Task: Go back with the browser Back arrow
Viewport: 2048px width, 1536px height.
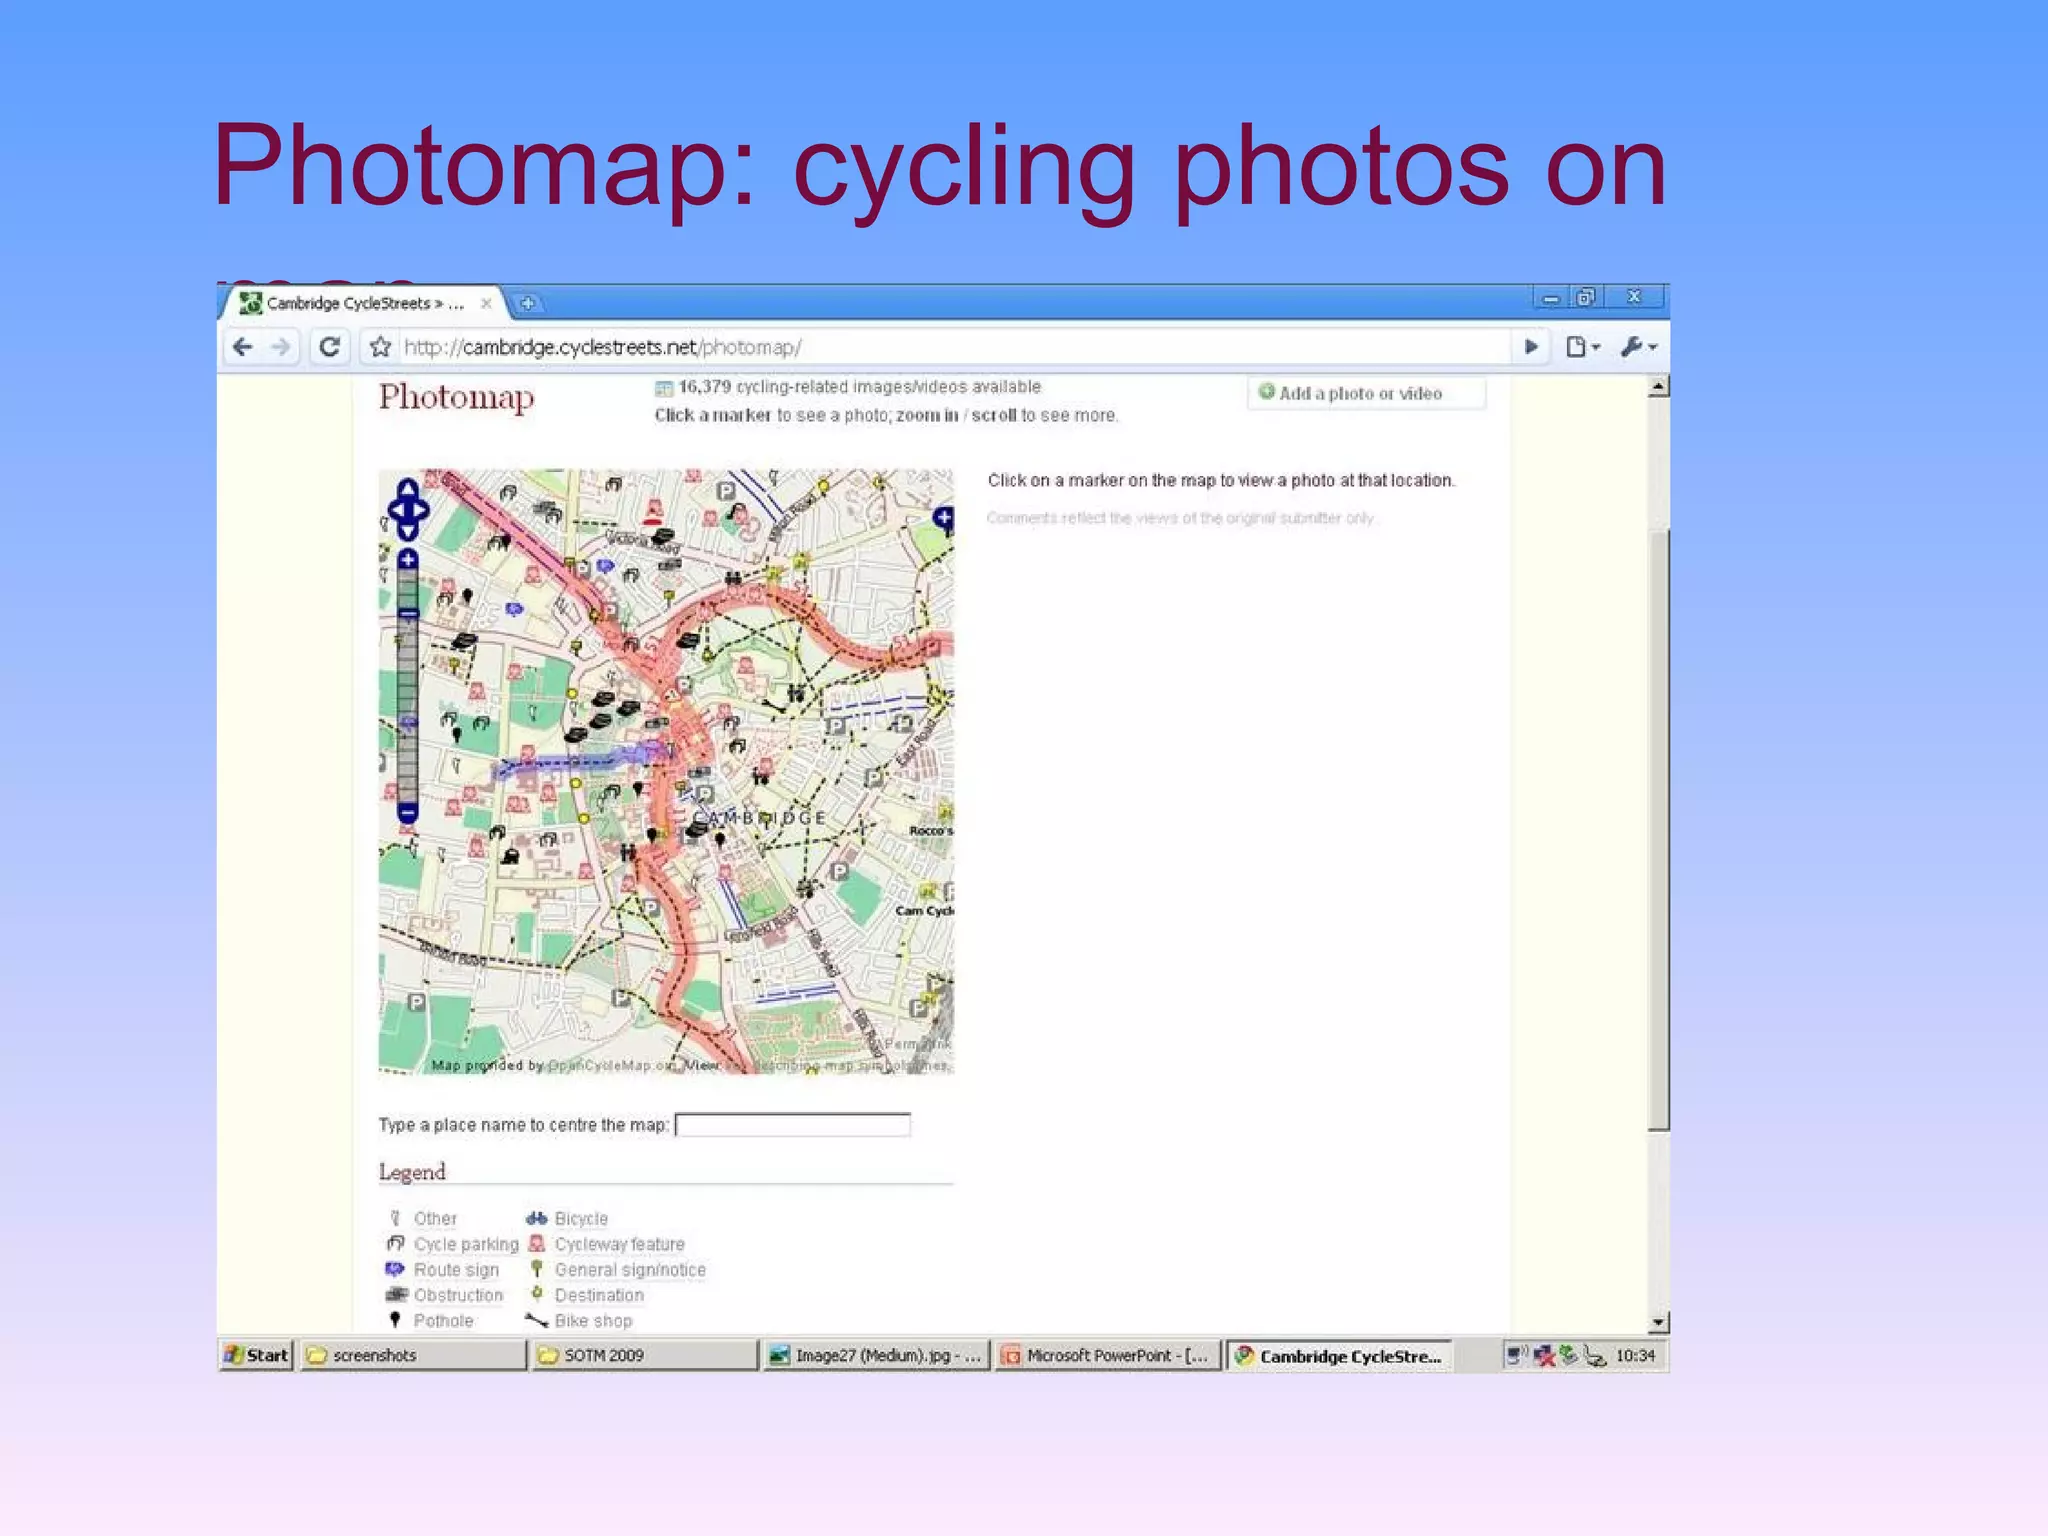Action: pos(243,347)
